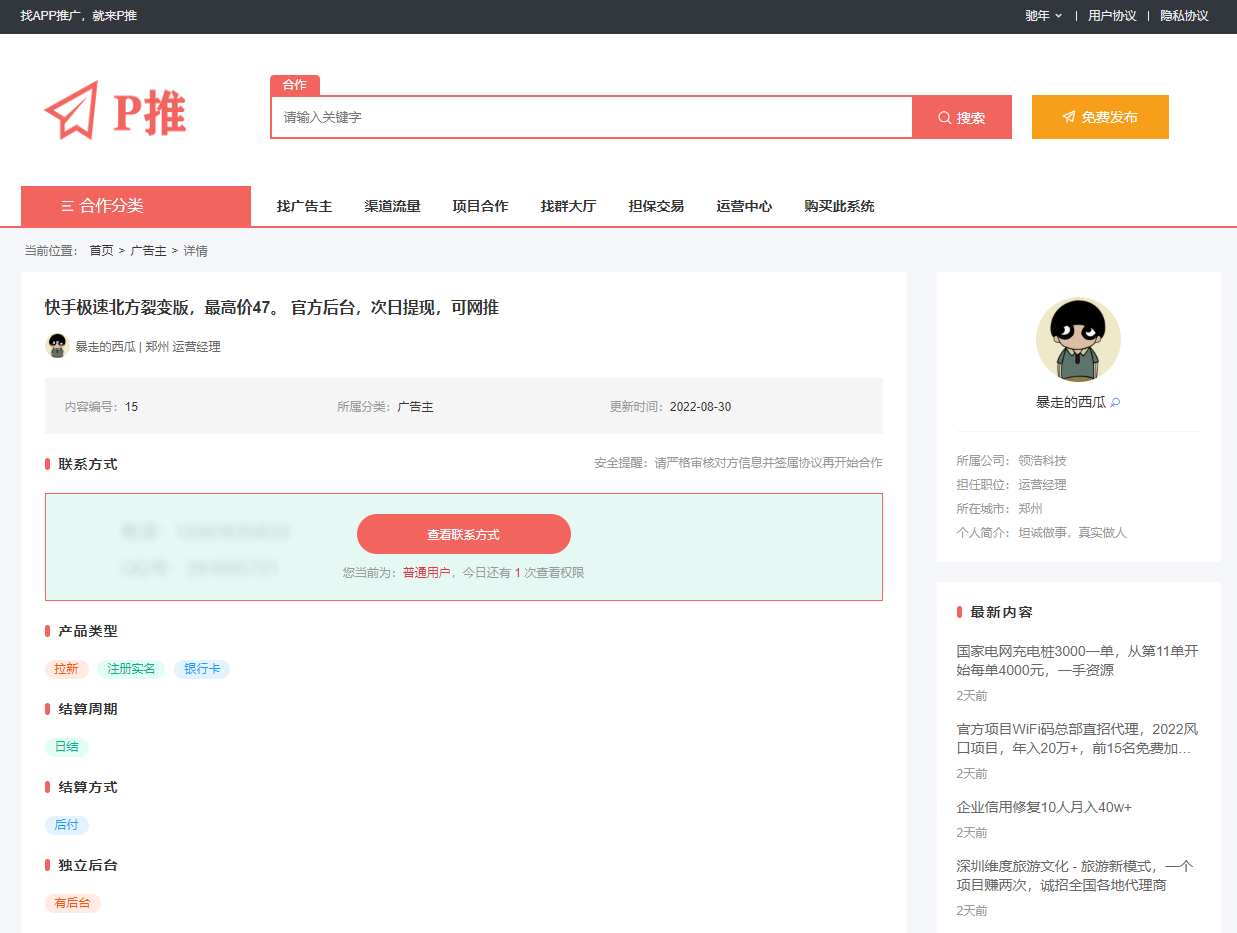Viewport: 1237px width, 933px height.
Task: Open 企业信用修复10人月入40w+ listing
Action: click(x=1043, y=807)
